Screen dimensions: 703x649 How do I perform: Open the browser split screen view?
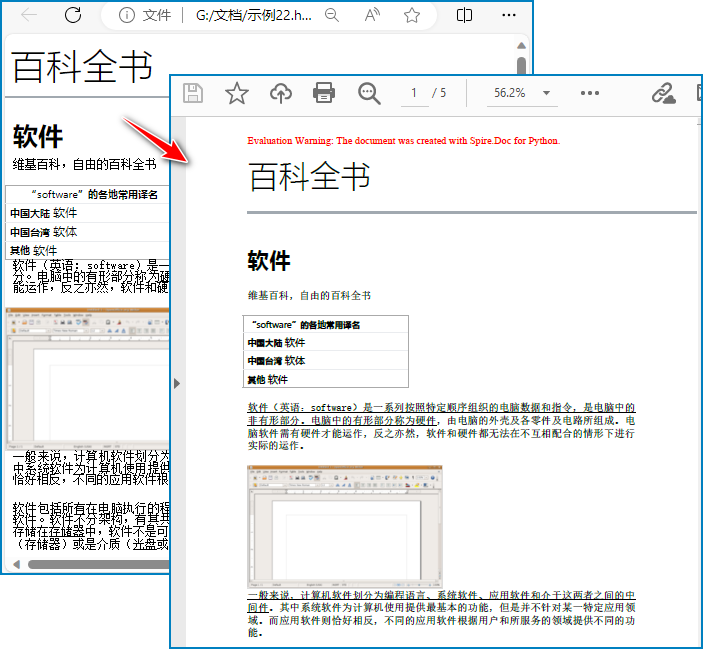(464, 15)
